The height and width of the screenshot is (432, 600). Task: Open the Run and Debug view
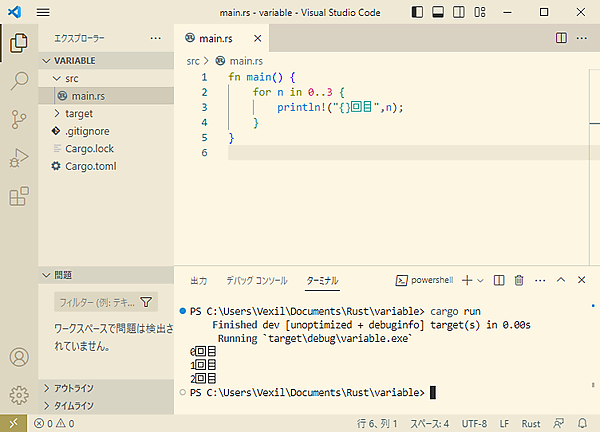pyautogui.click(x=18, y=158)
